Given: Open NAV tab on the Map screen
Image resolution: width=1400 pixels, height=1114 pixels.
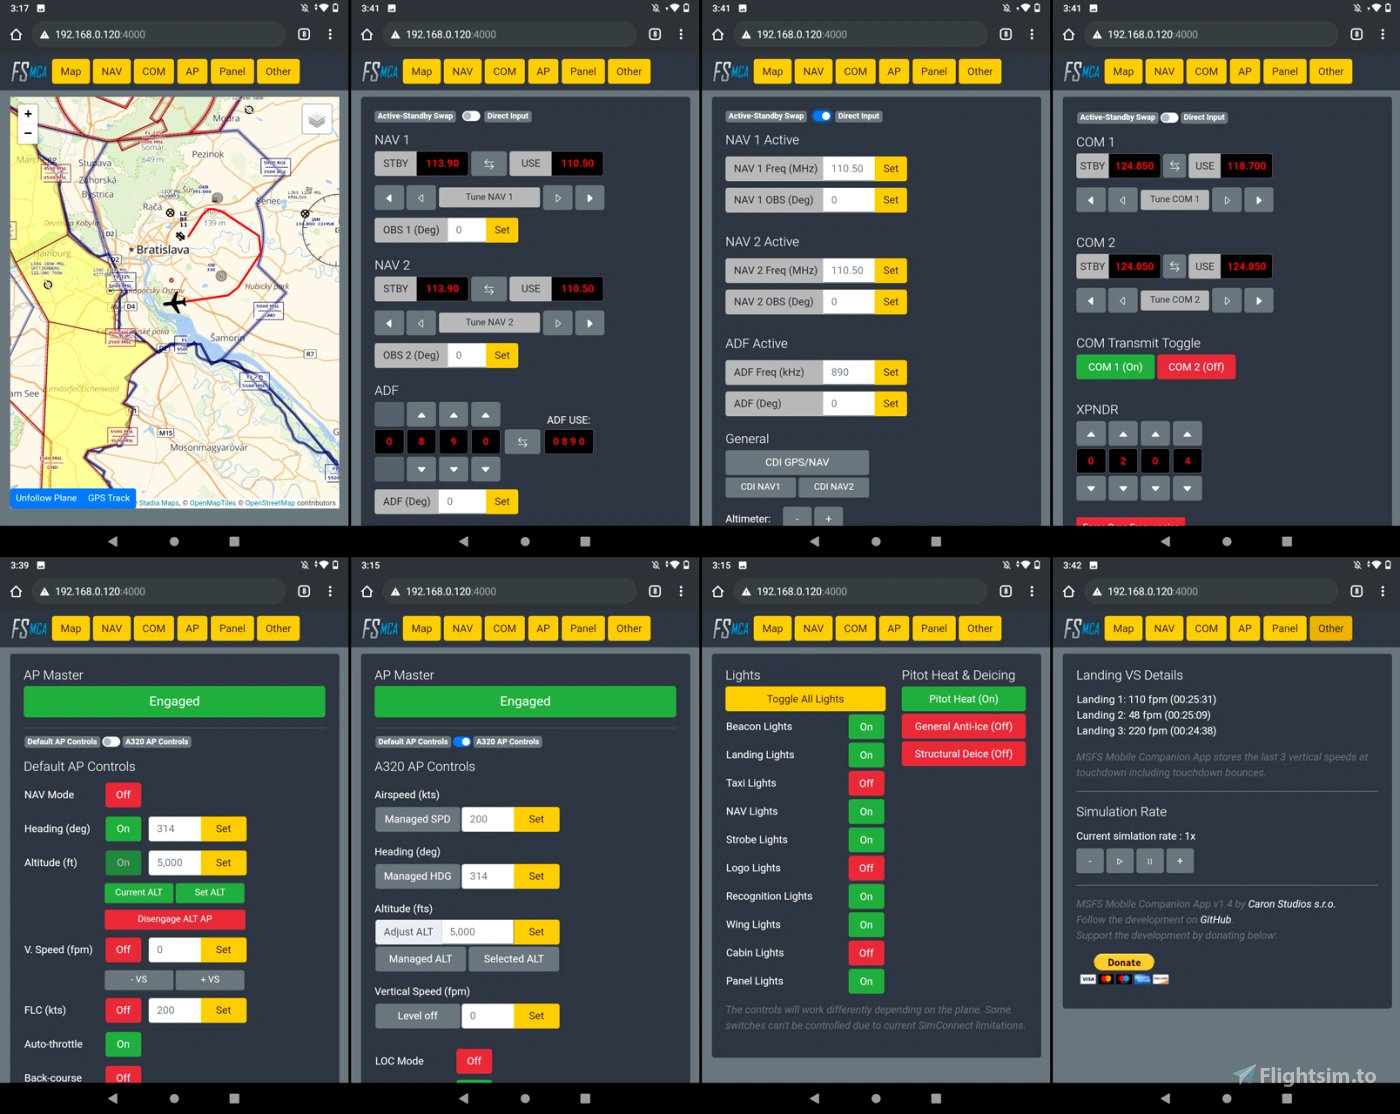Looking at the screenshot, I should [112, 71].
